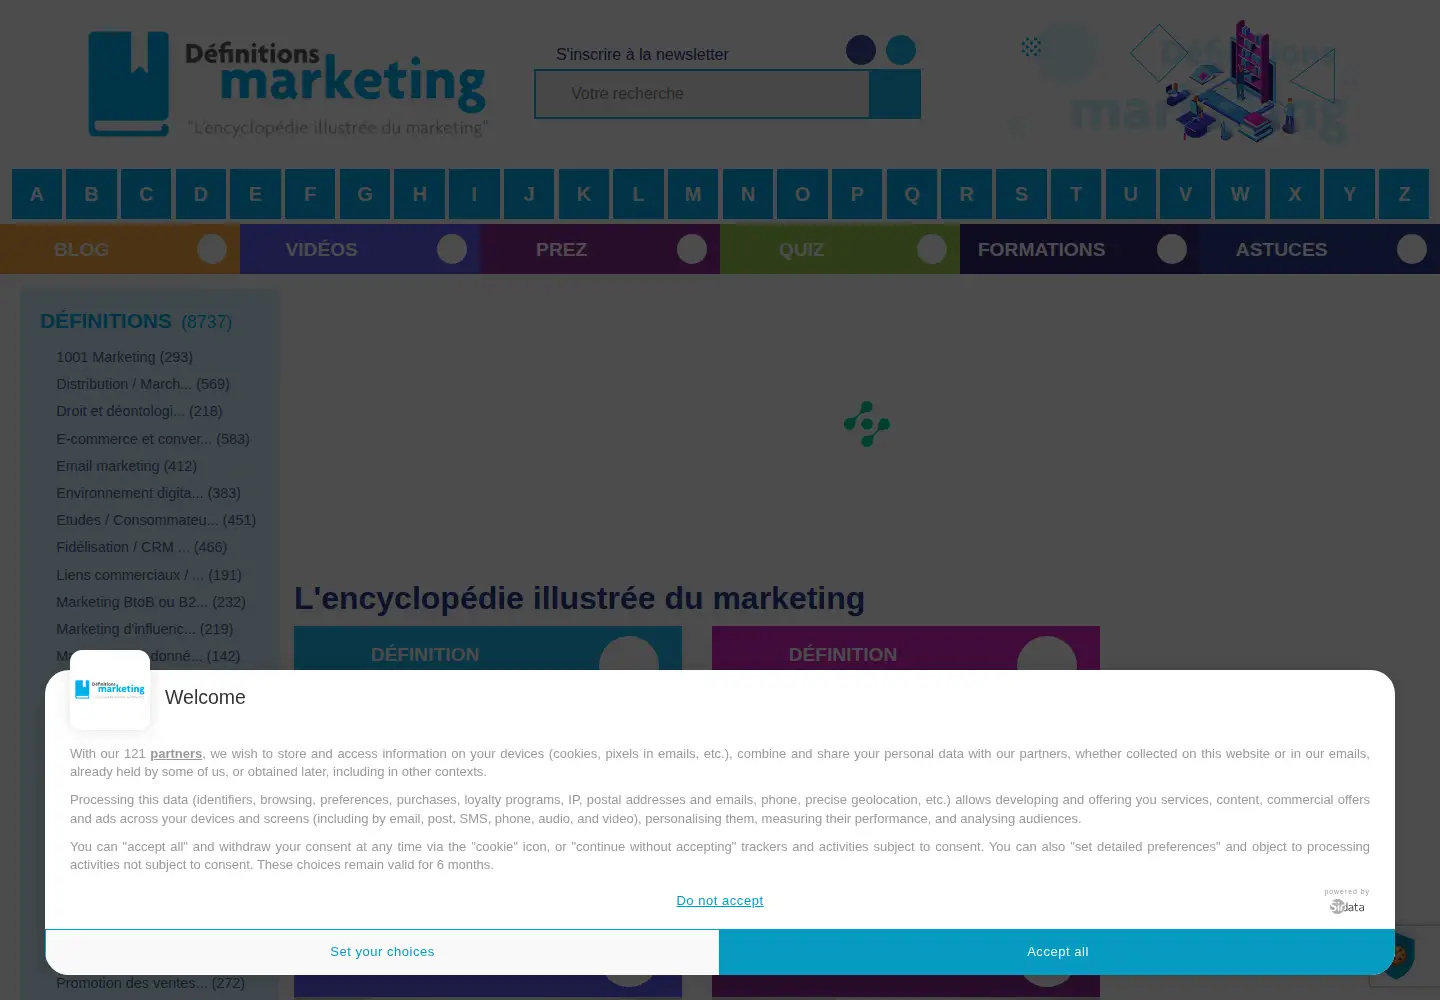Click "Set your choices" in the consent banner

[x=382, y=952]
